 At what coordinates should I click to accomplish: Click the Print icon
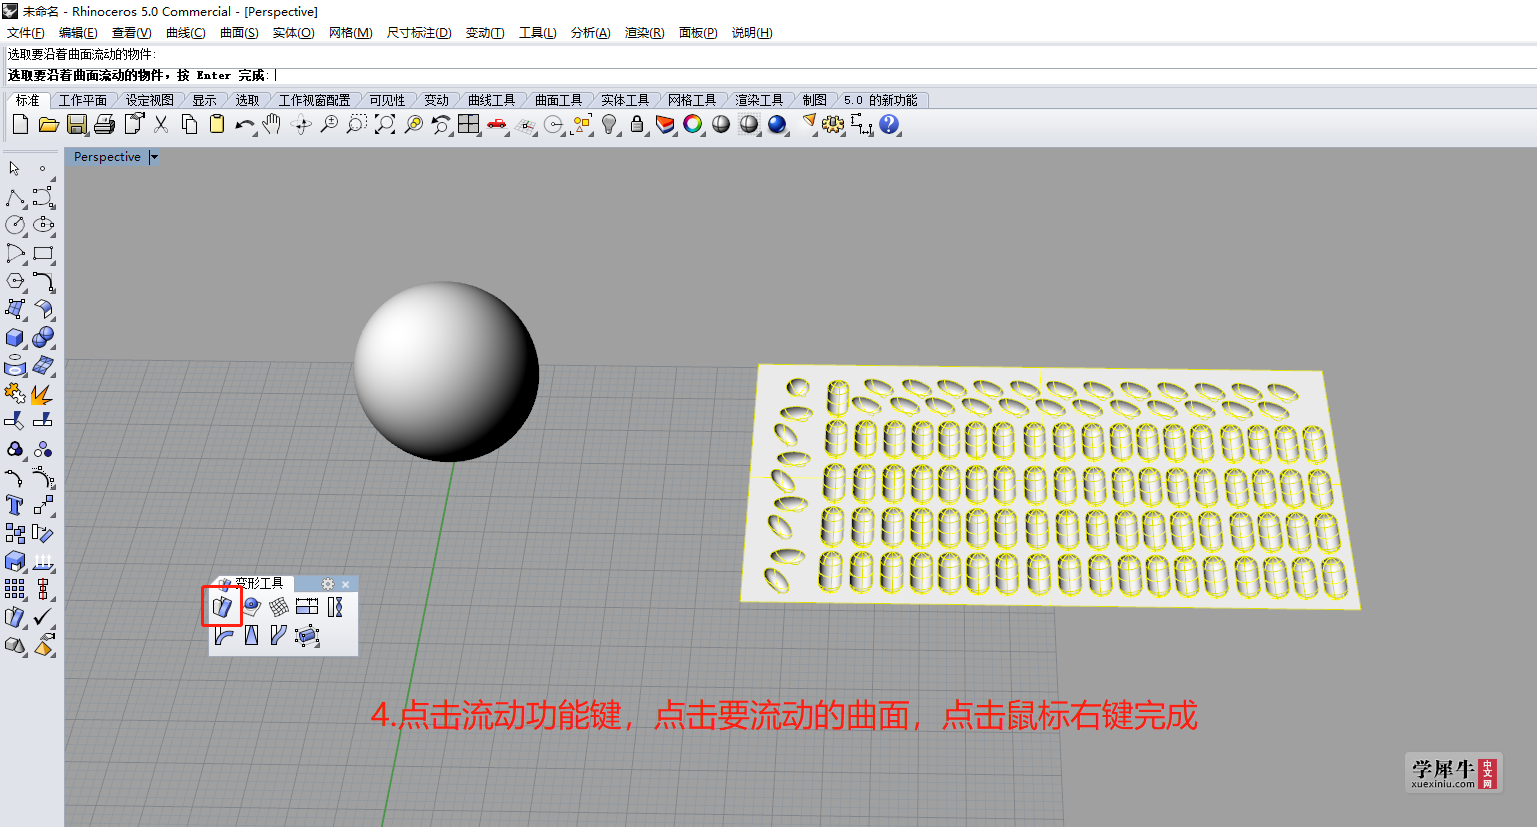tap(105, 124)
